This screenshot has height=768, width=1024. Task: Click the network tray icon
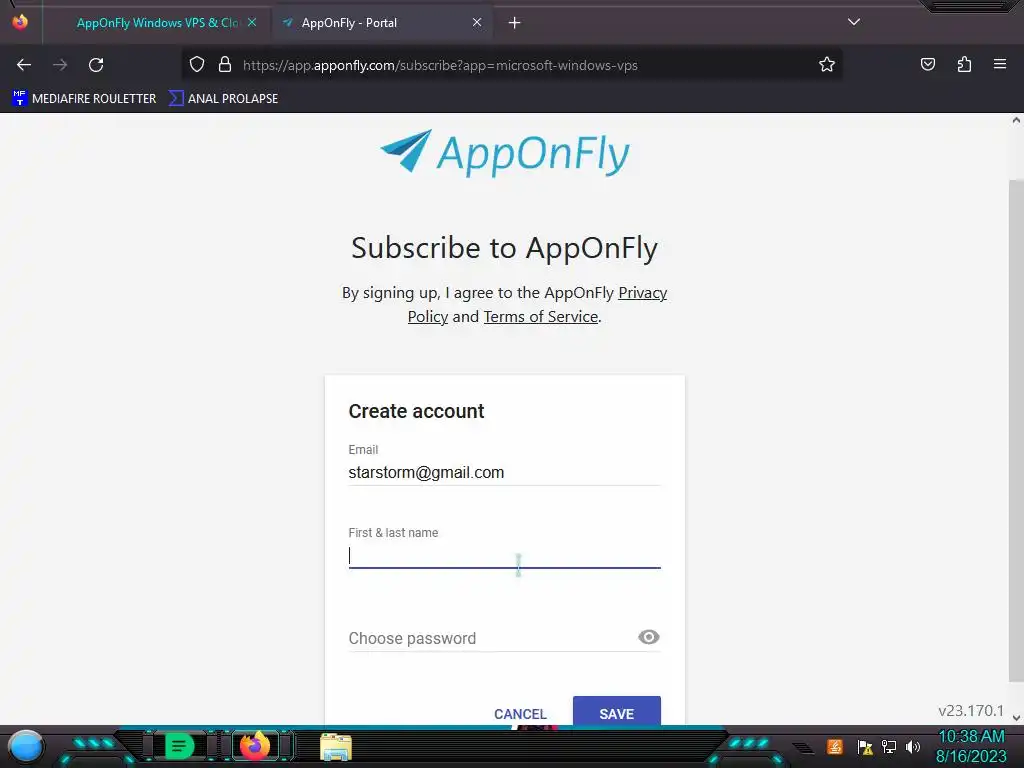click(889, 746)
